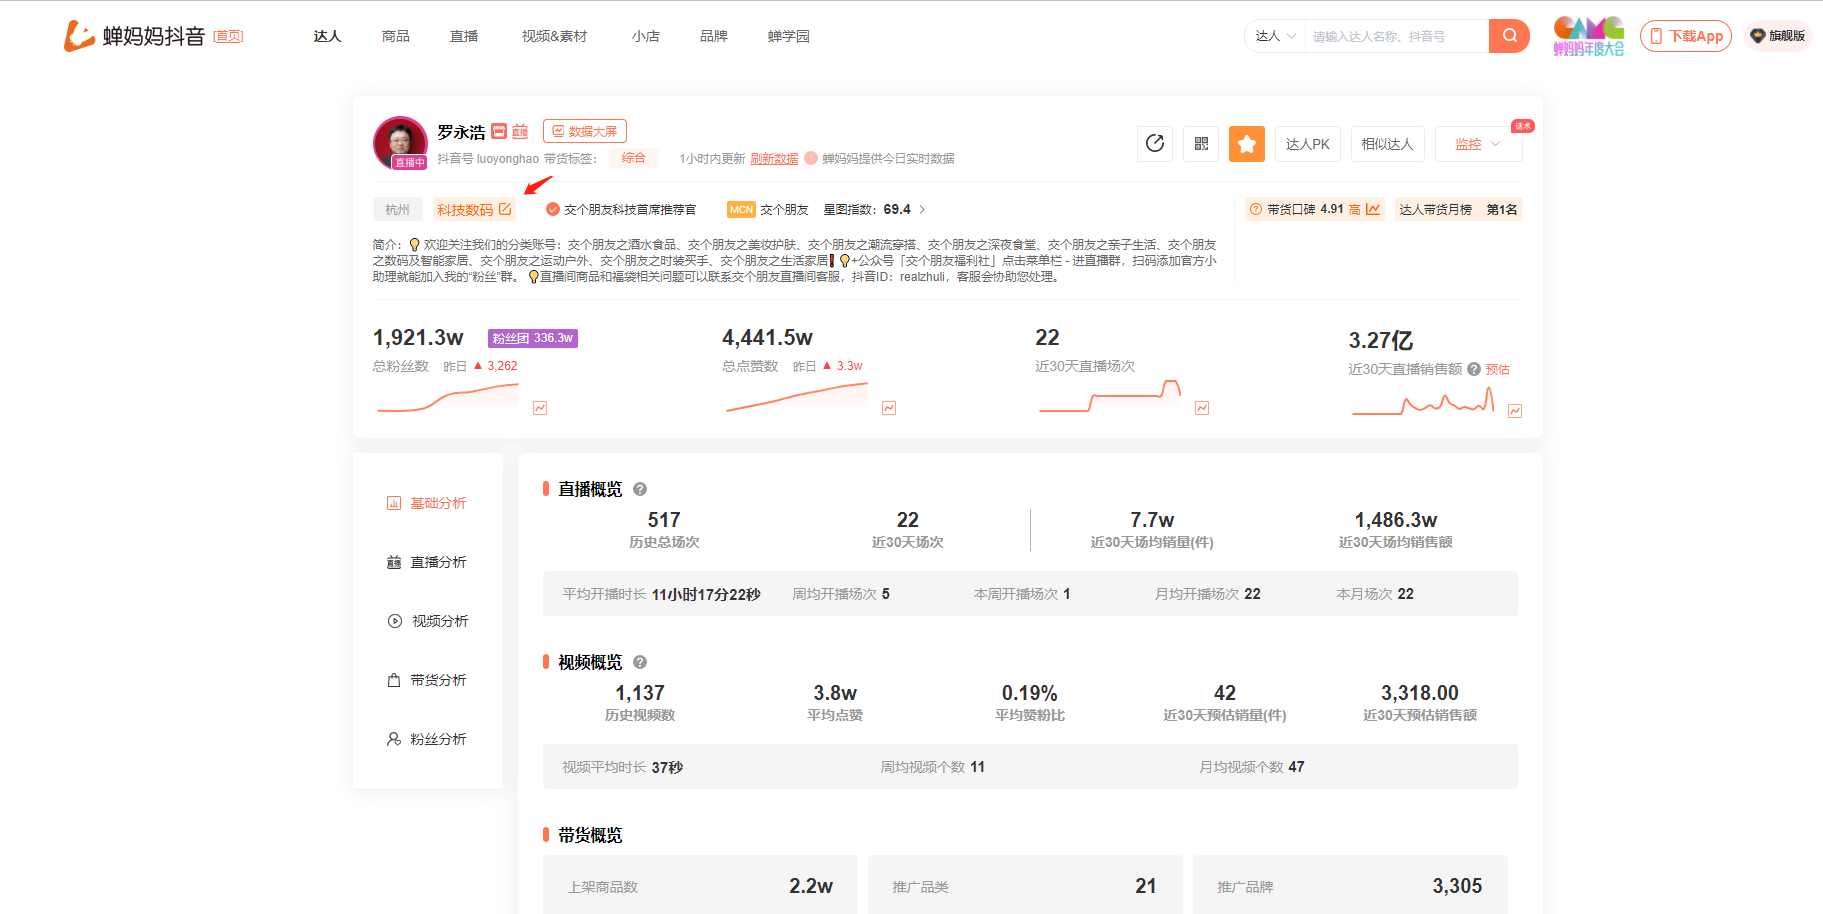Viewport: 1823px width, 914px height.
Task: Edit the 科技数码 category tag
Action: [505, 209]
